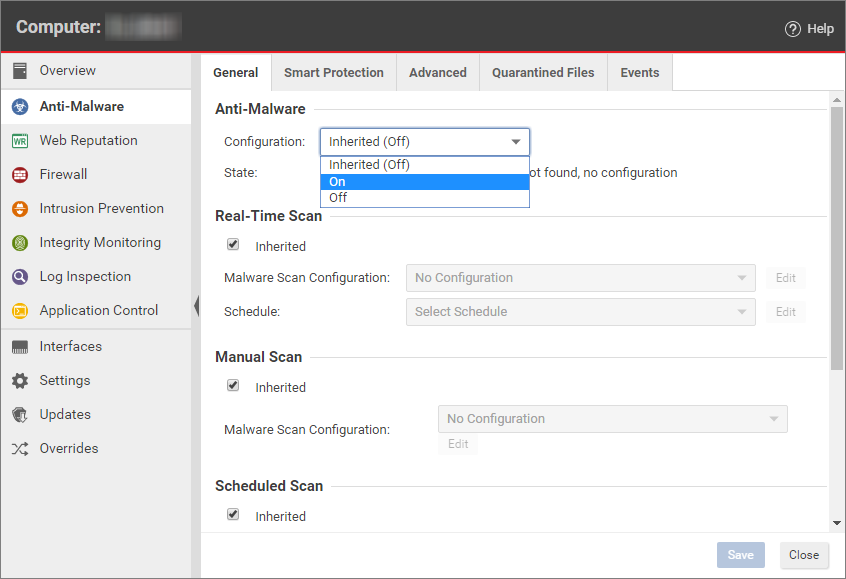Image resolution: width=846 pixels, height=579 pixels.
Task: Switch to the Smart Protection tab
Action: pos(333,72)
